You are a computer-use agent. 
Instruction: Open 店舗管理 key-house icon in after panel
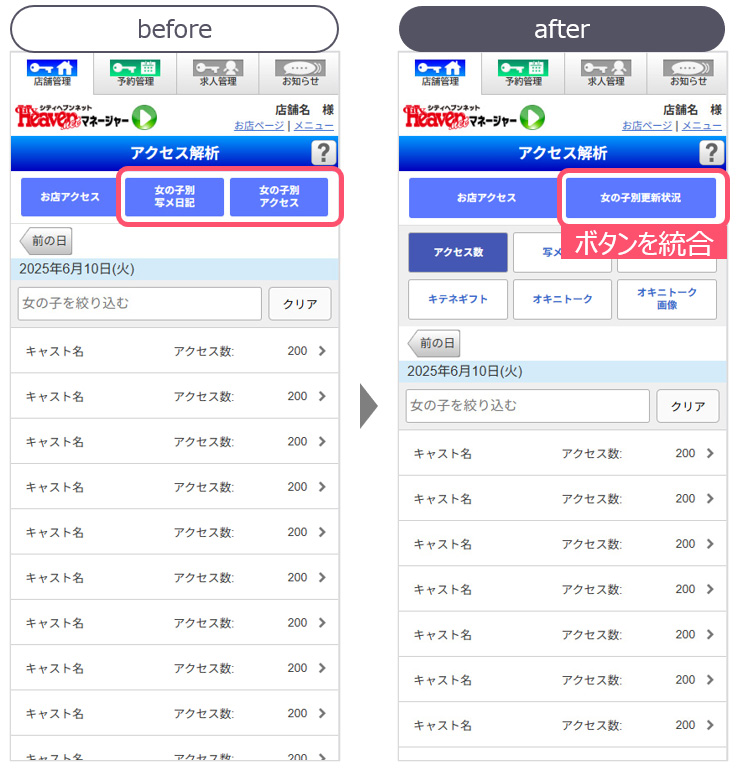[440, 73]
